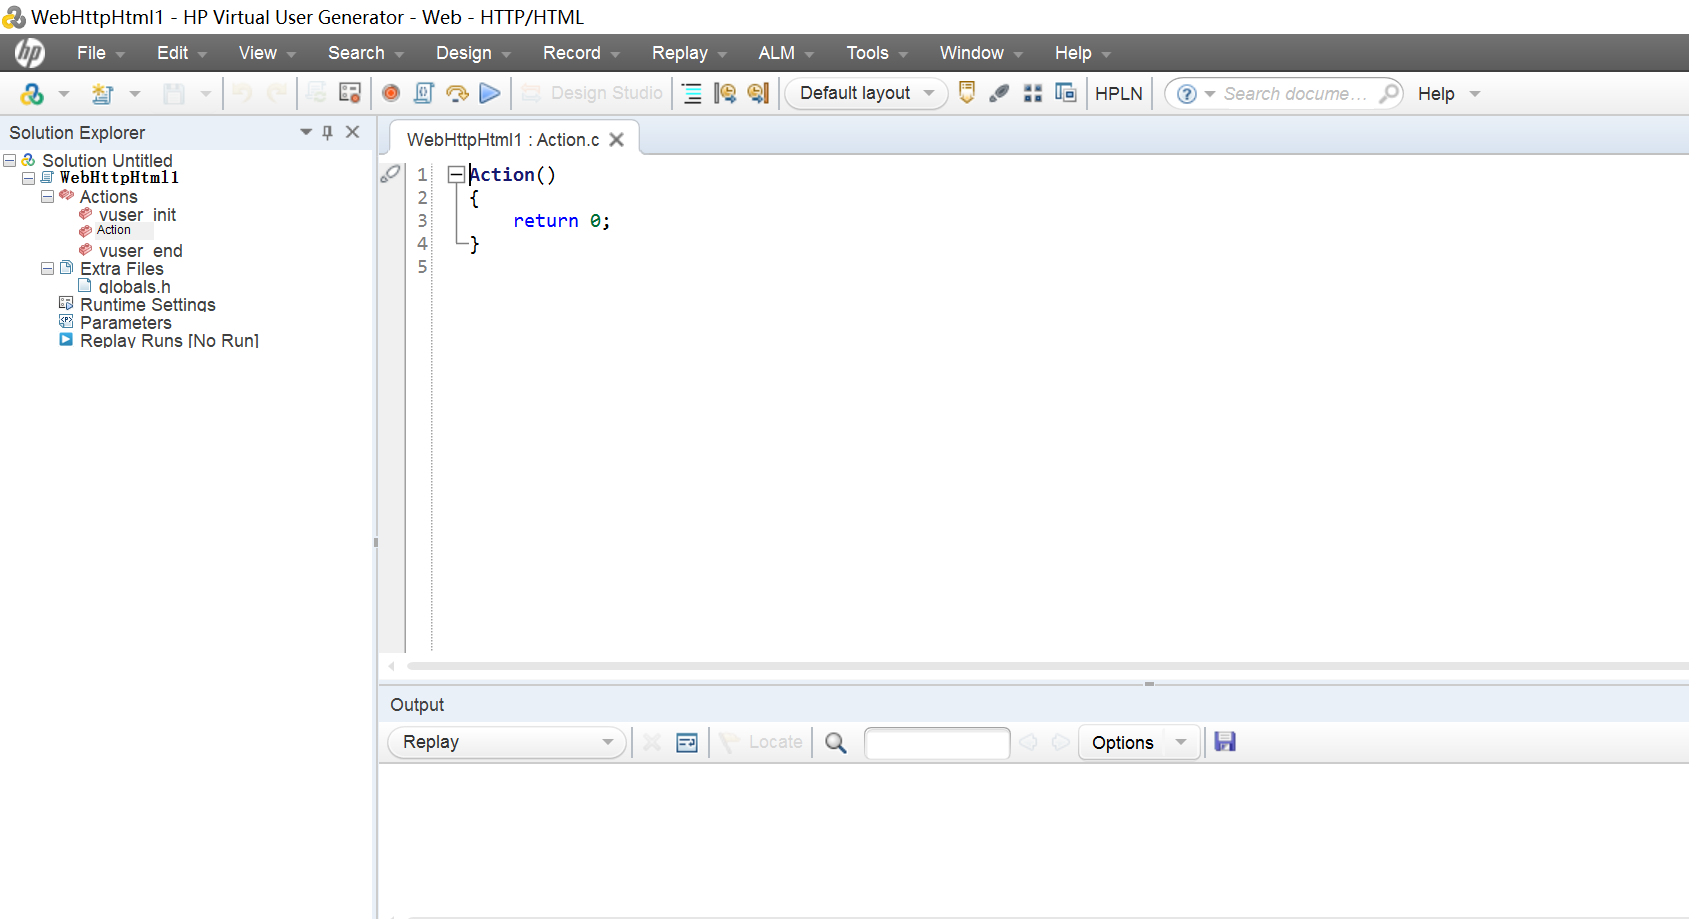1689x919 pixels.
Task: Open the View menu
Action: coord(266,53)
